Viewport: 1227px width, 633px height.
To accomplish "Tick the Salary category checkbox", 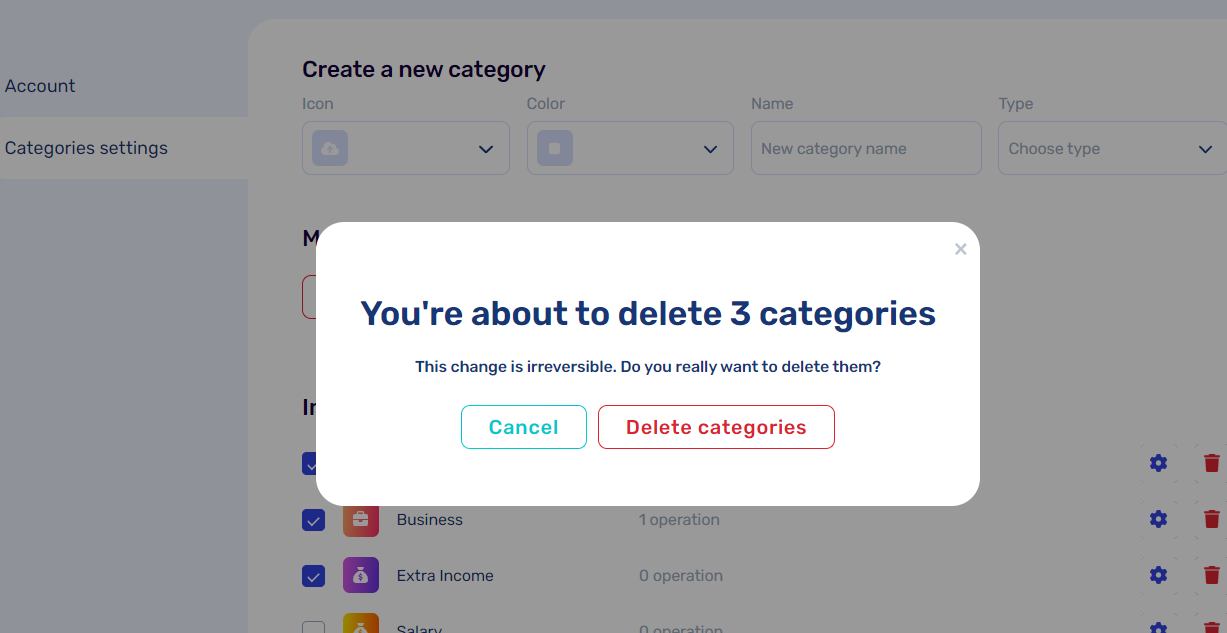I will (314, 629).
